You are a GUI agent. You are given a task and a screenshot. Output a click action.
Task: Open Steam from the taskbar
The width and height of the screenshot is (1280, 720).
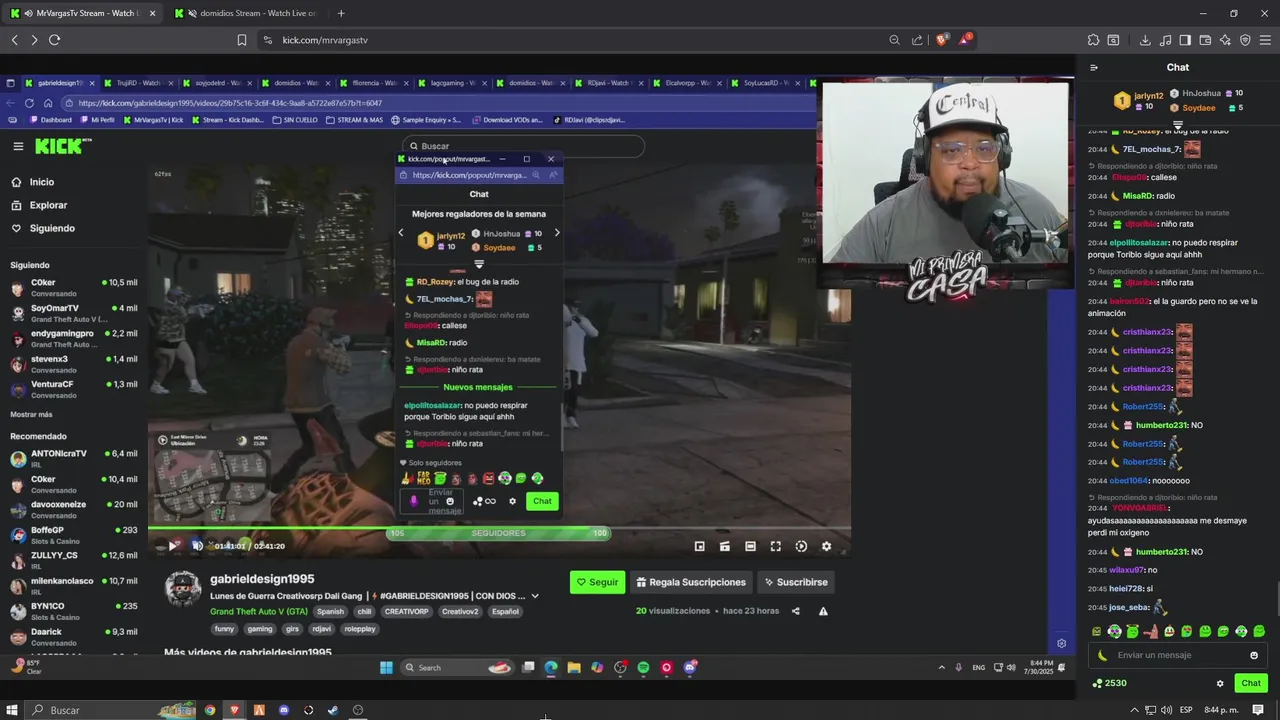[x=333, y=710]
